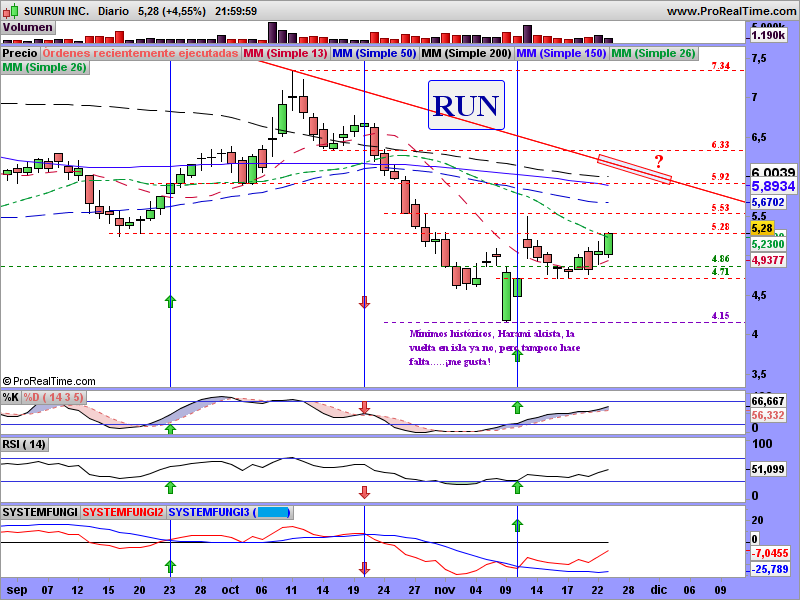This screenshot has height=600, width=800.
Task: Click the red 4,9377 value tag
Action: (x=768, y=260)
